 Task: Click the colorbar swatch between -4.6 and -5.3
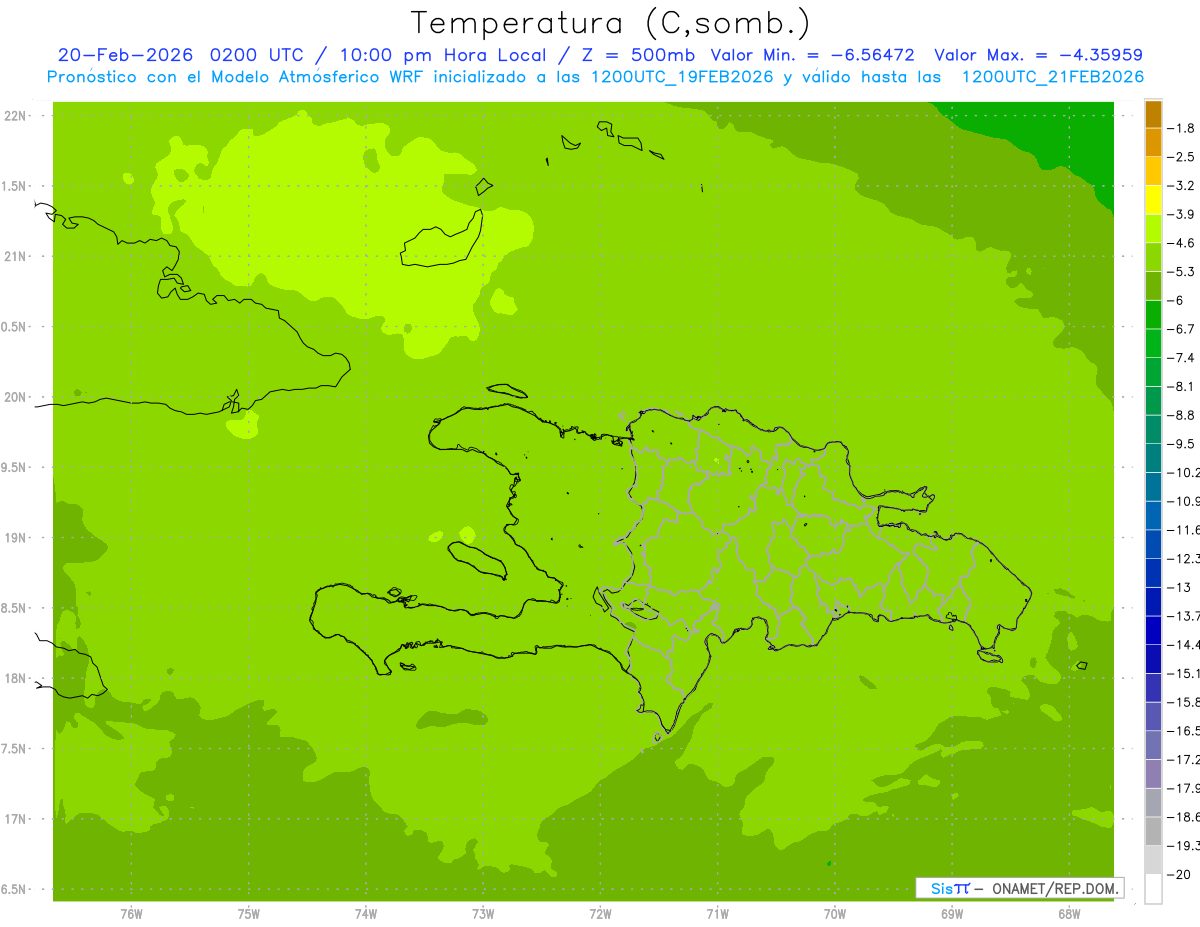[x=1153, y=257]
